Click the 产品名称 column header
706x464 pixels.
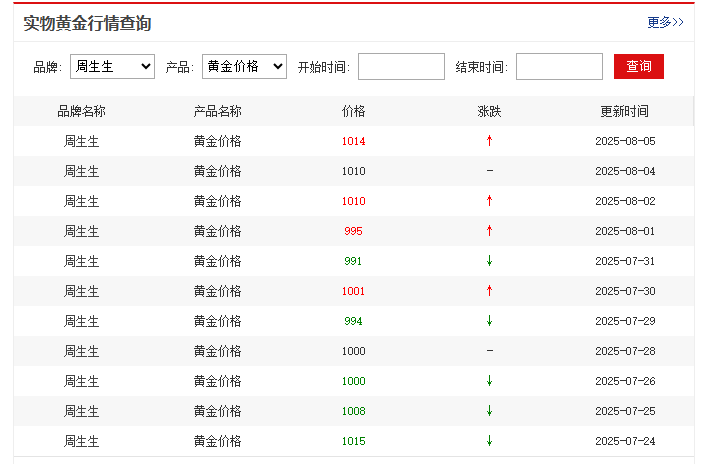click(x=217, y=111)
